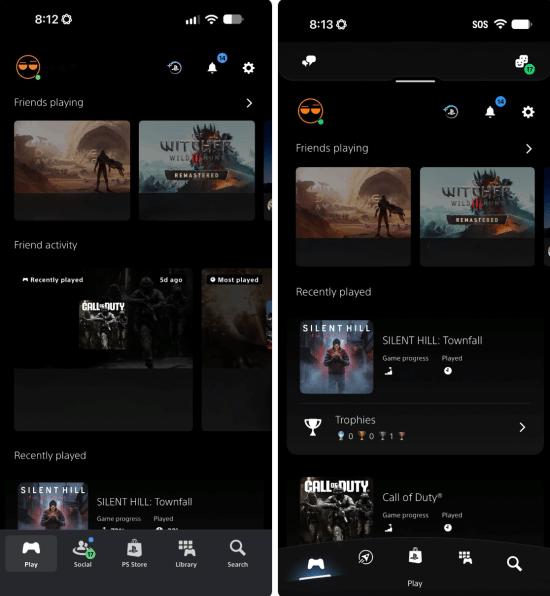The image size is (550, 596).
Task: Open the party dice icon with 17 badge
Action: (524, 63)
